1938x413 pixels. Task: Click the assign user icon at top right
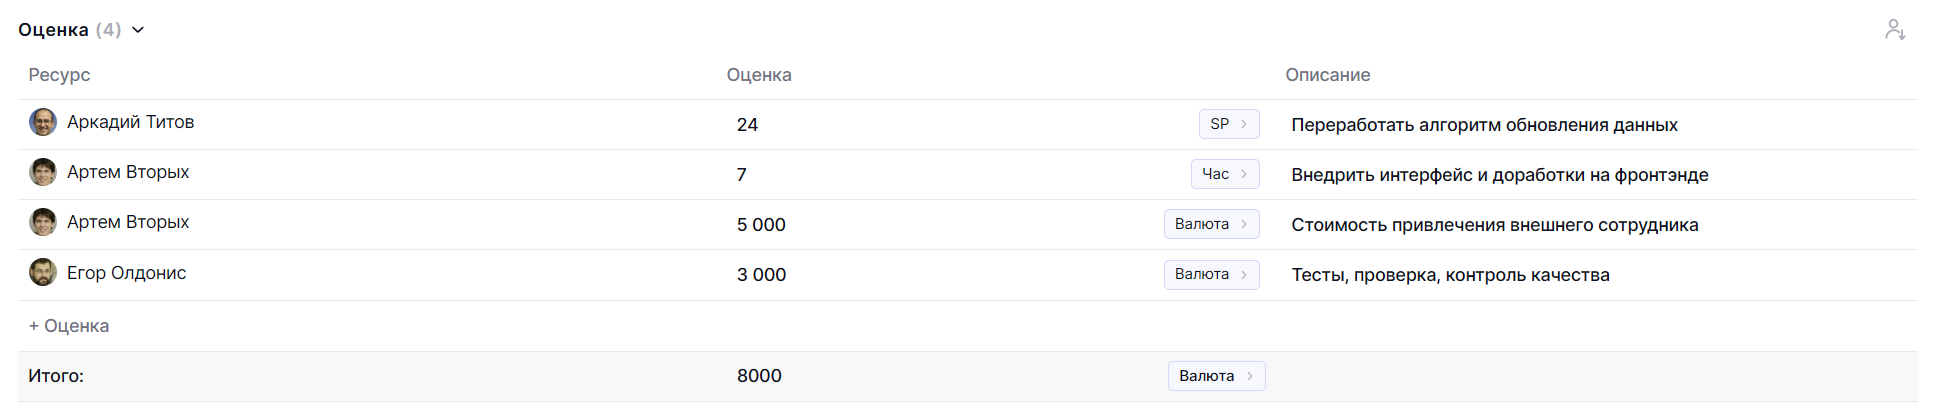tap(1894, 30)
